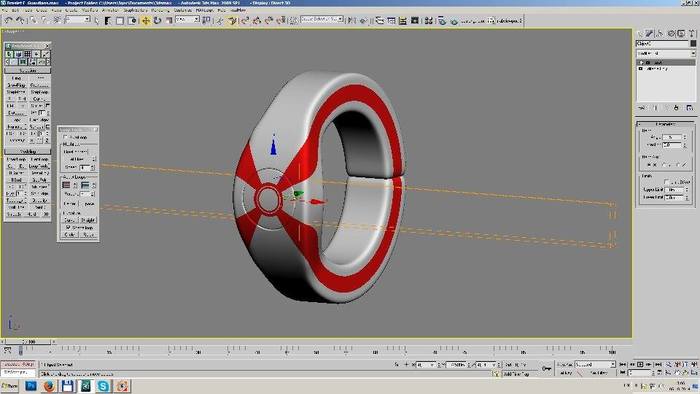Open the Modifier List dropdown

(666, 54)
